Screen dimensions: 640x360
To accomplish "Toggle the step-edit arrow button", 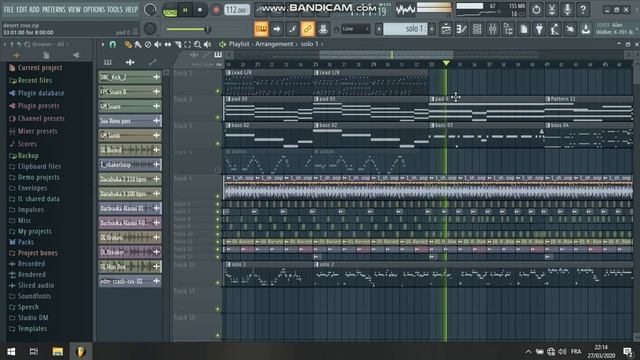I will 277,29.
